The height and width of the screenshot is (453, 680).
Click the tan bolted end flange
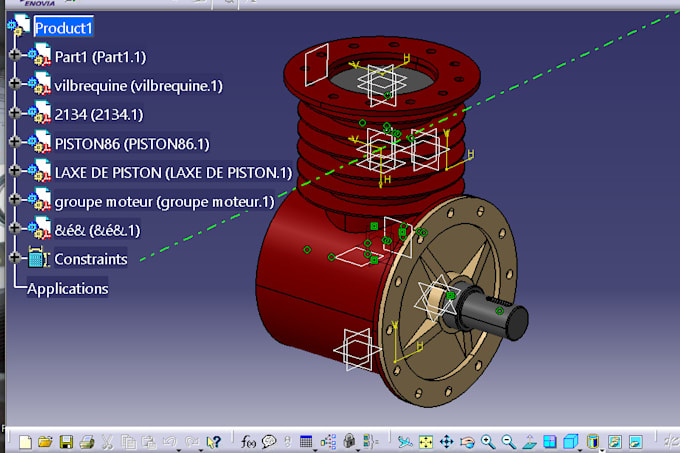[449, 299]
